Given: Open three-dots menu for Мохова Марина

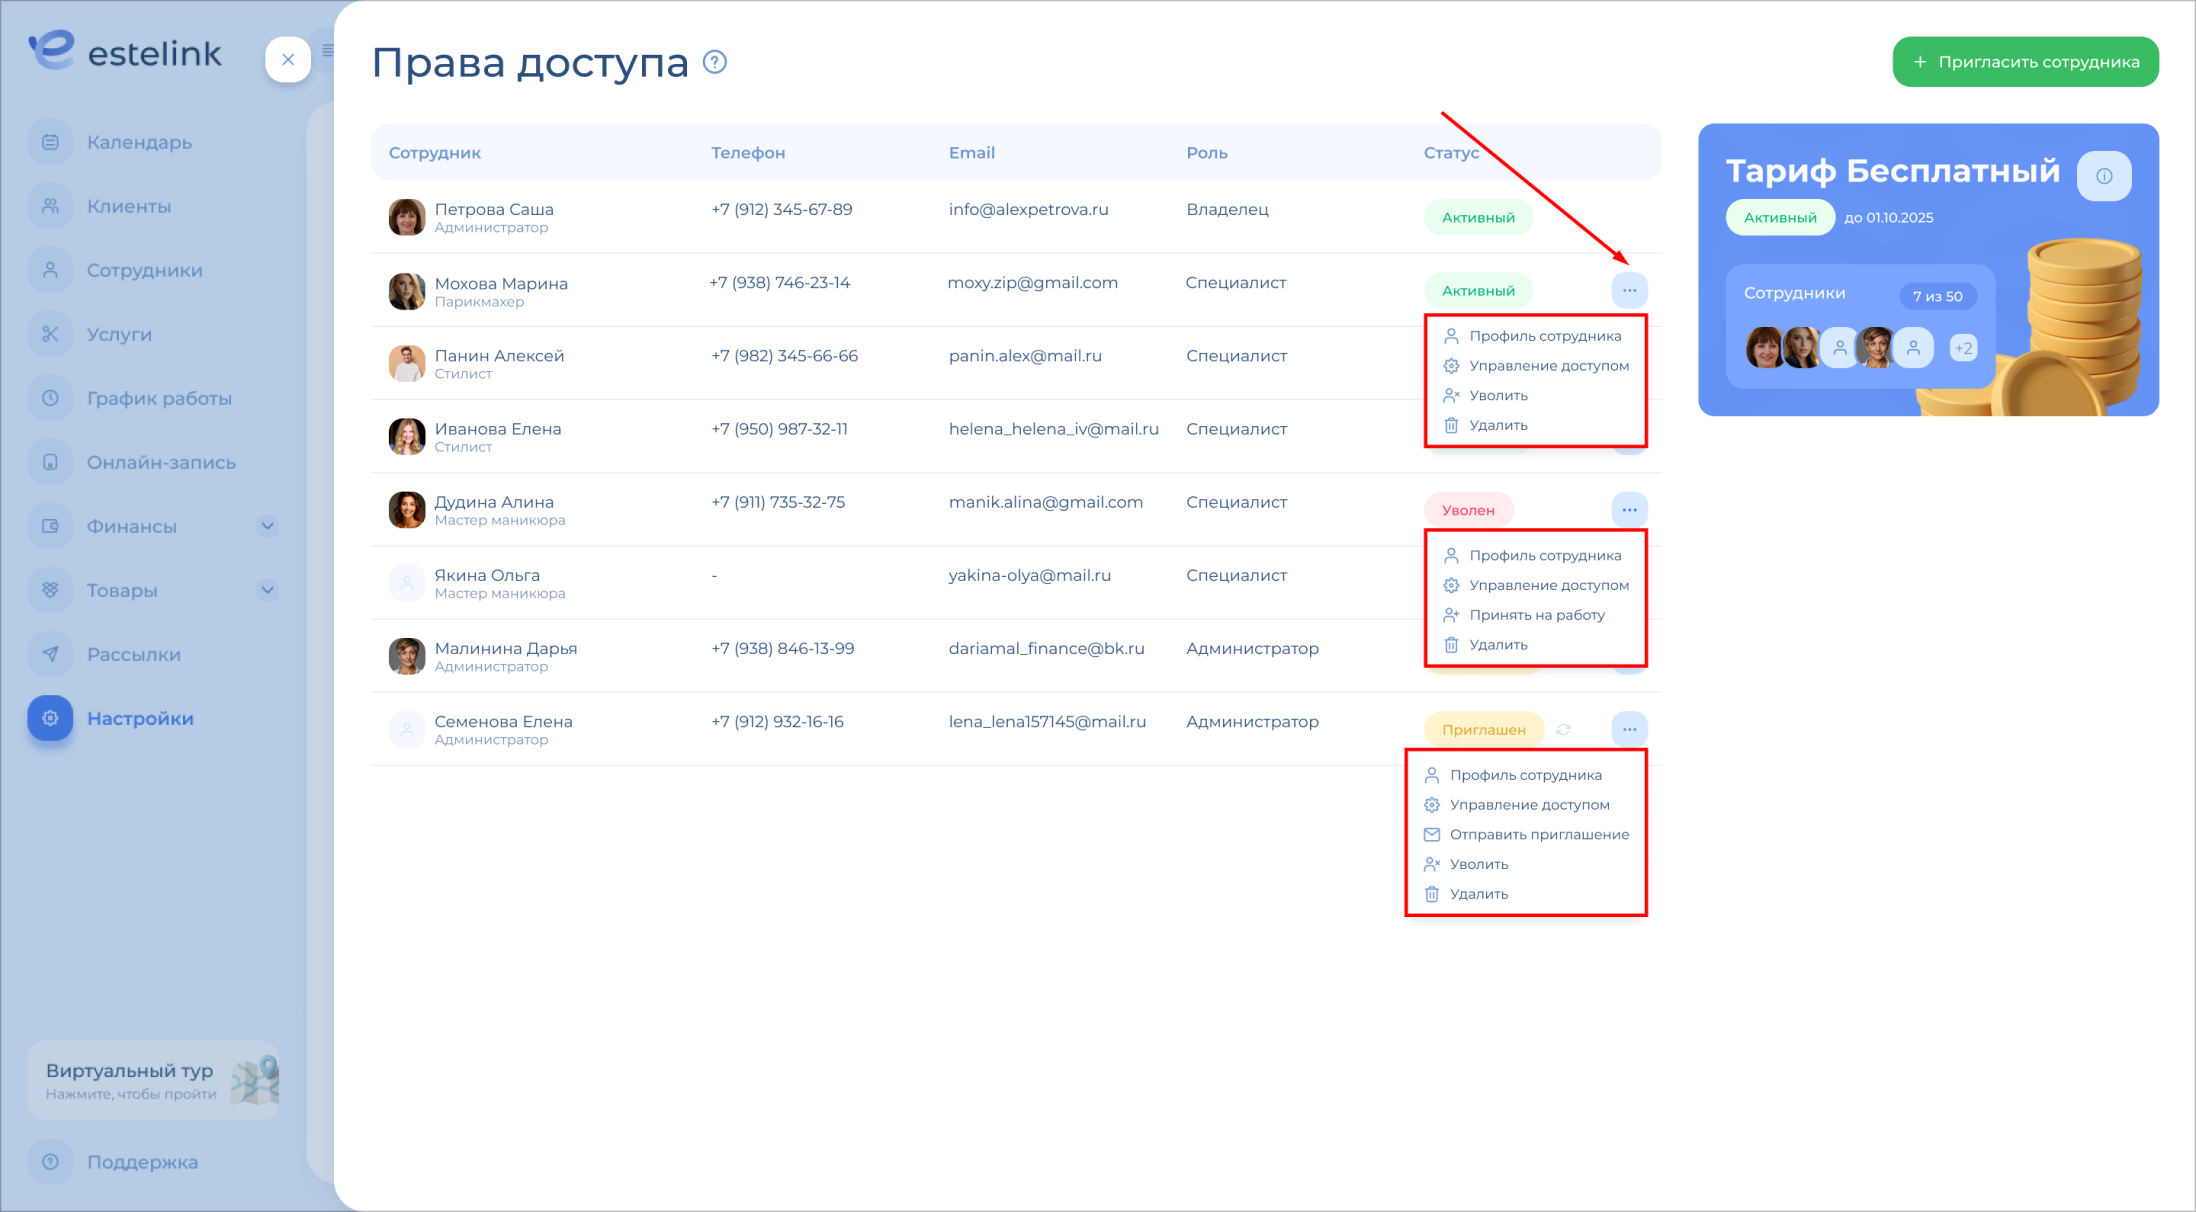Looking at the screenshot, I should pos(1629,290).
